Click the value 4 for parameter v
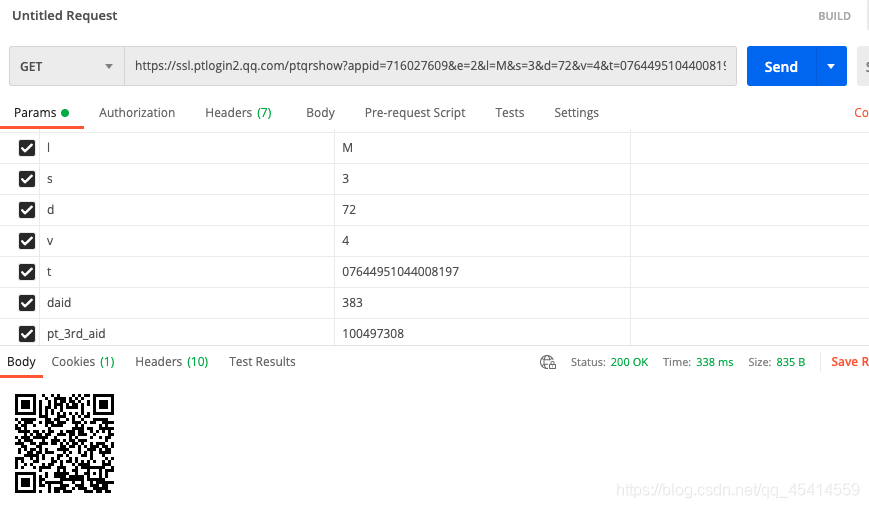The height and width of the screenshot is (508, 869). [x=345, y=241]
